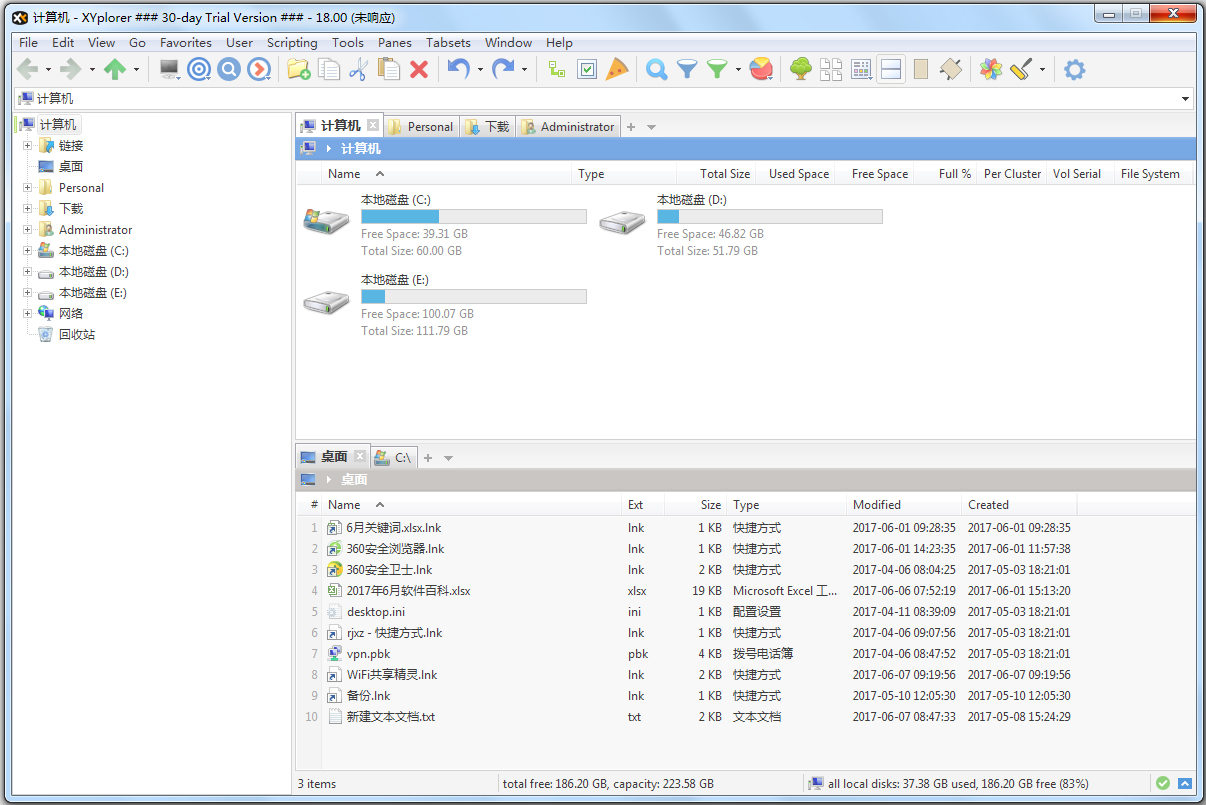Image resolution: width=1206 pixels, height=805 pixels.
Task: Toggle the blue Visual Filter funnel icon
Action: pos(687,69)
